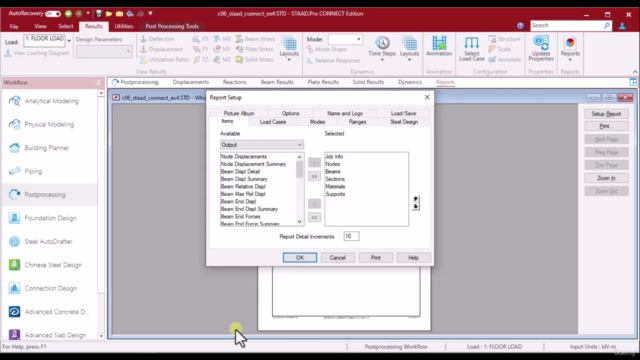Screen dimensions: 640x360
Task: Click the Deflection tool
Action: pos(157,39)
